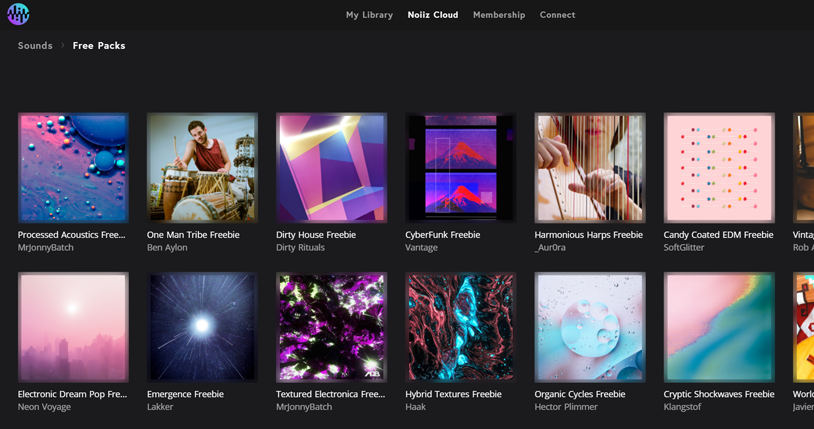Select the Connect menu item
Viewport: 814px width, 429px height.
(557, 15)
